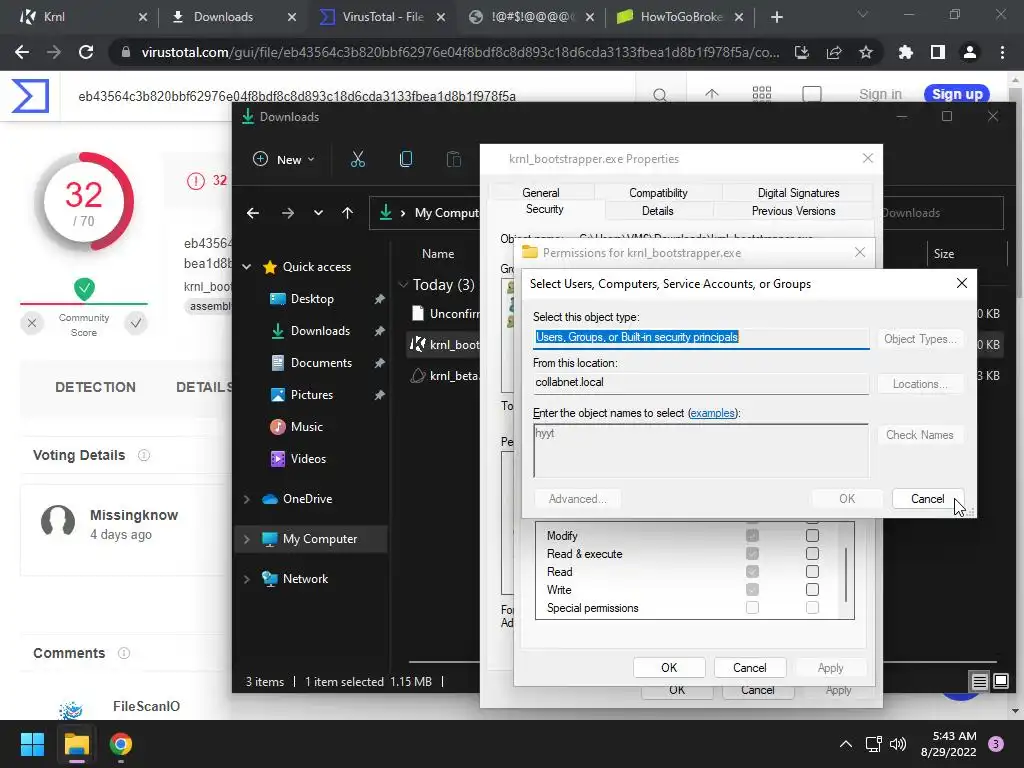Share this page icon in address bar
The height and width of the screenshot is (768, 1024).
click(834, 52)
